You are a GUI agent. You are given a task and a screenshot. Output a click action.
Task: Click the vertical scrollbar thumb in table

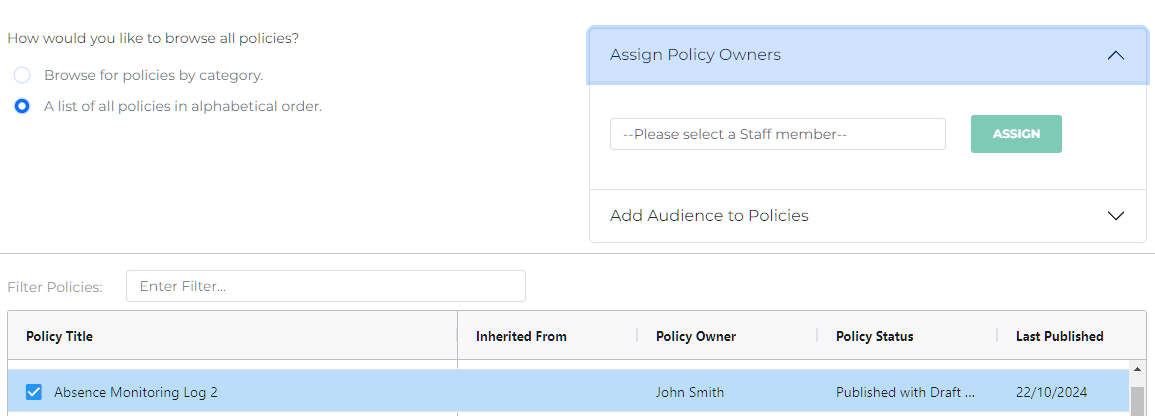point(1137,400)
